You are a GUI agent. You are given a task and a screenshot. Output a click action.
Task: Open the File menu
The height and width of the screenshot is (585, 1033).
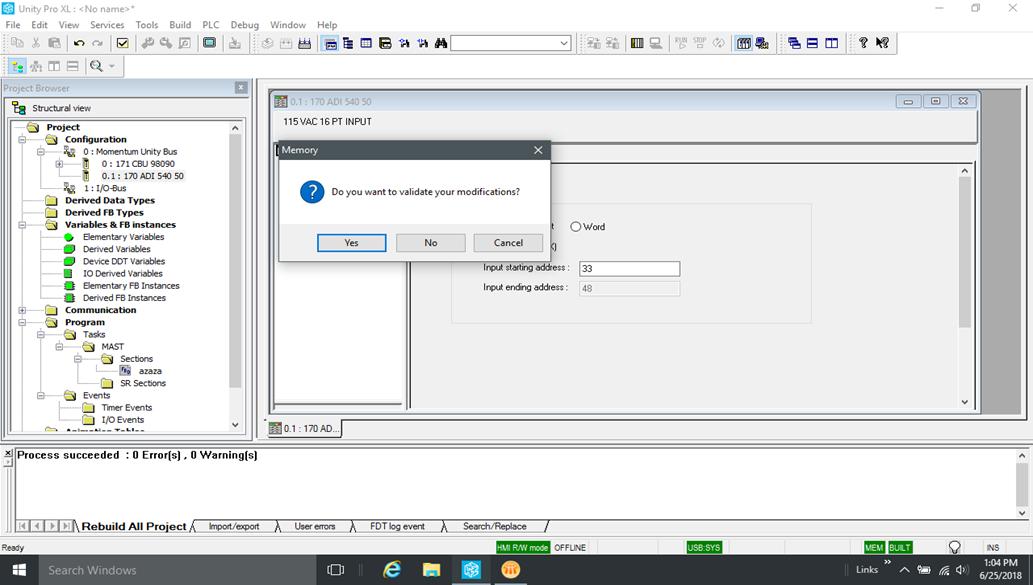coord(13,24)
